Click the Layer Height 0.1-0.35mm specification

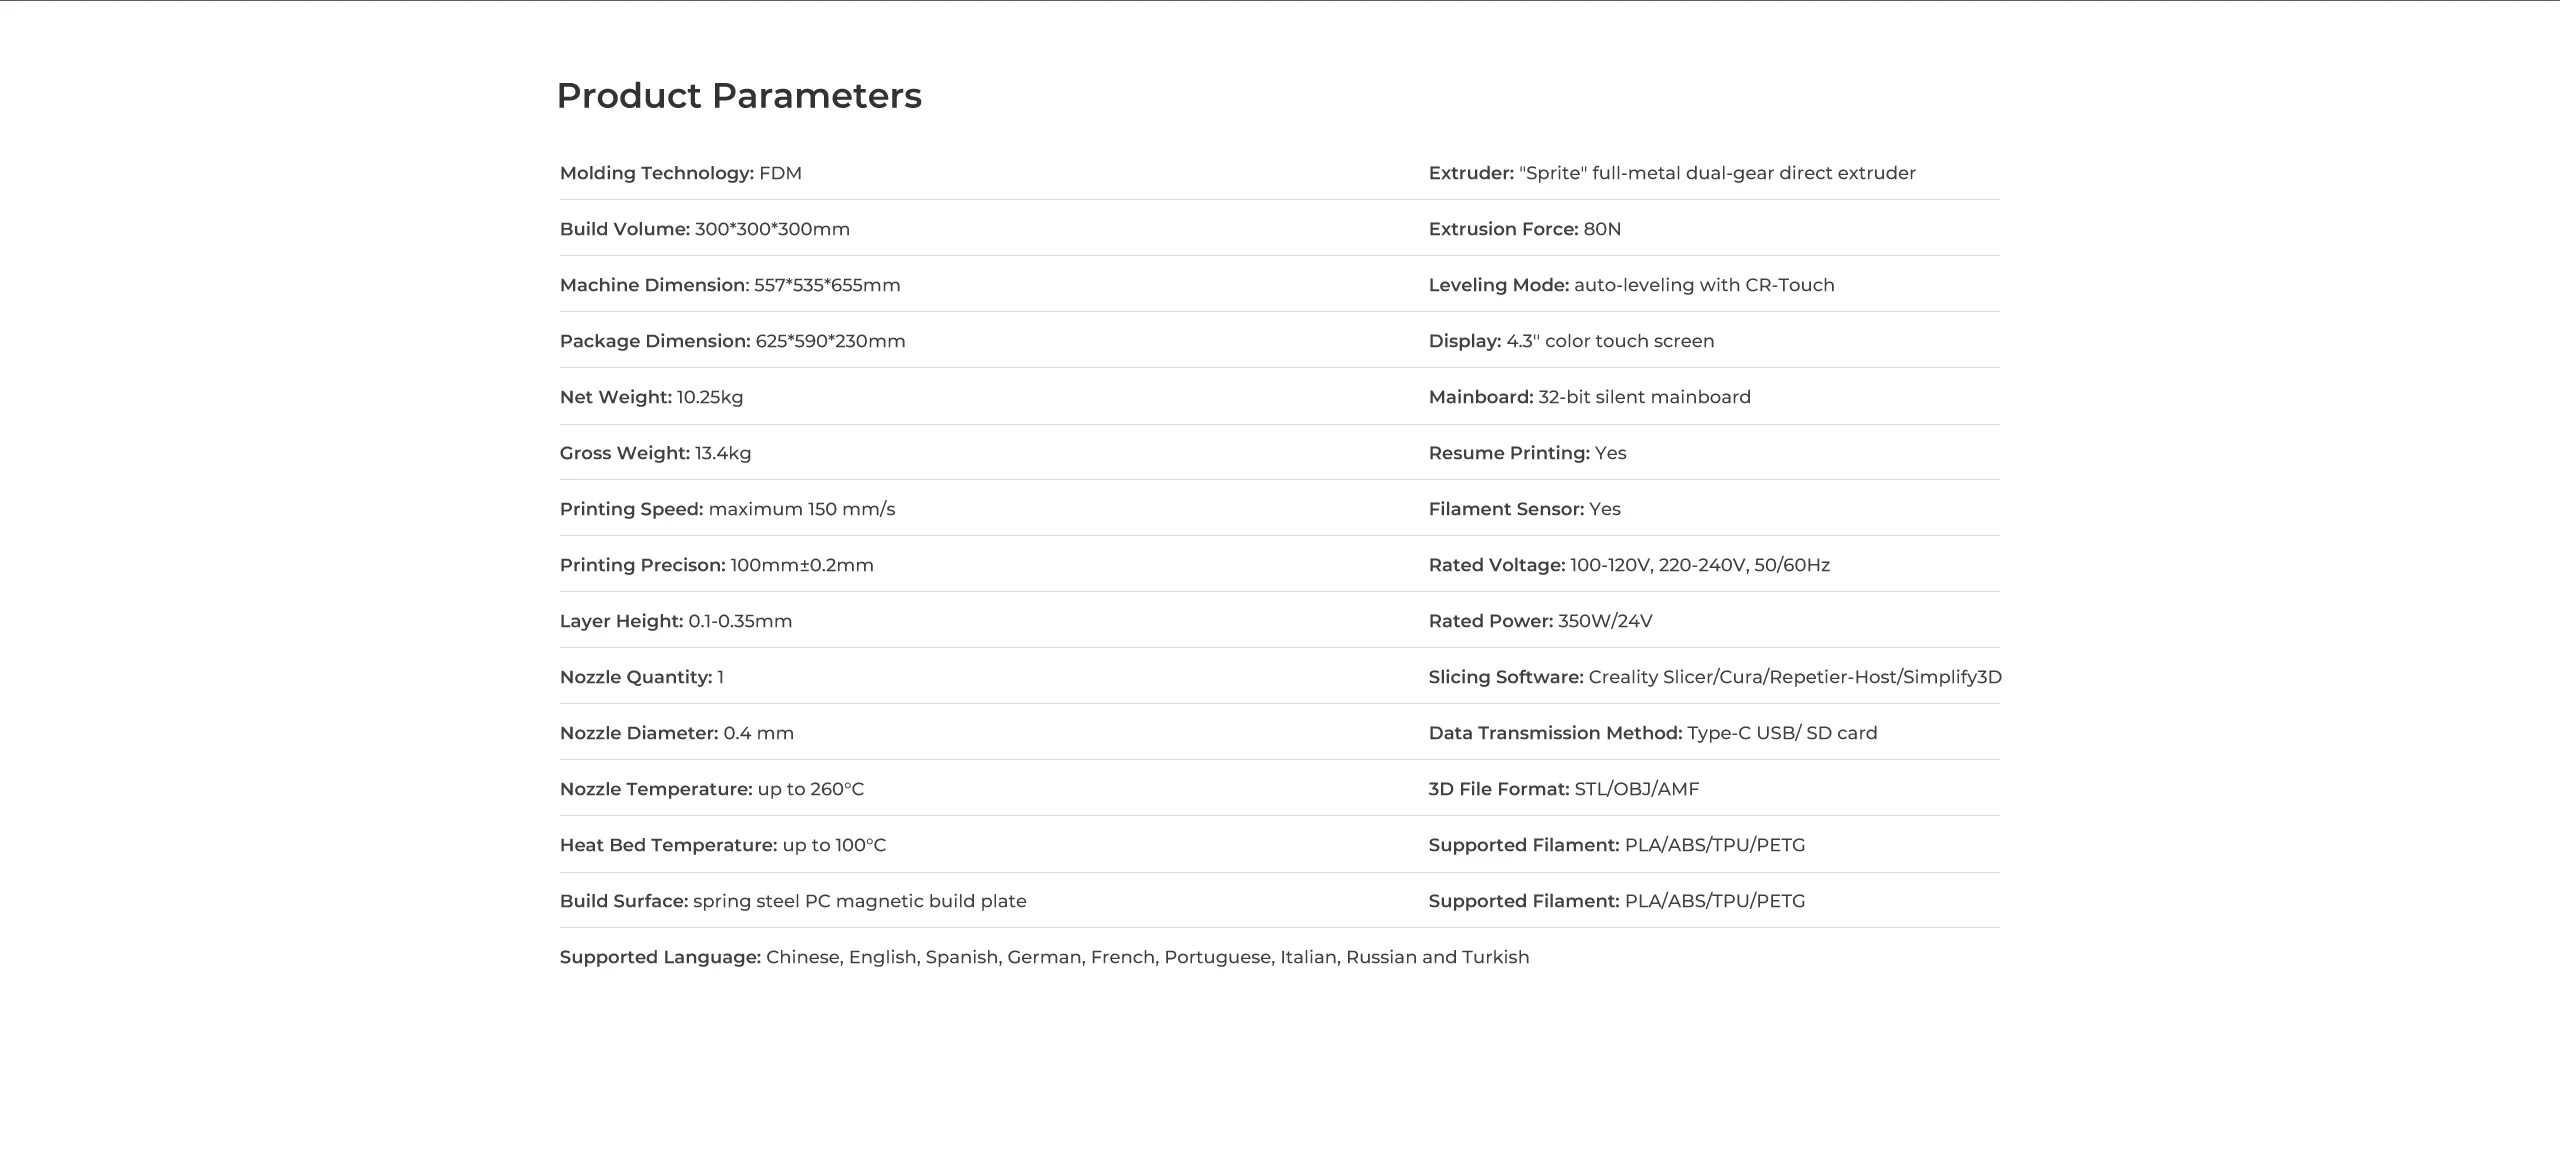point(675,621)
